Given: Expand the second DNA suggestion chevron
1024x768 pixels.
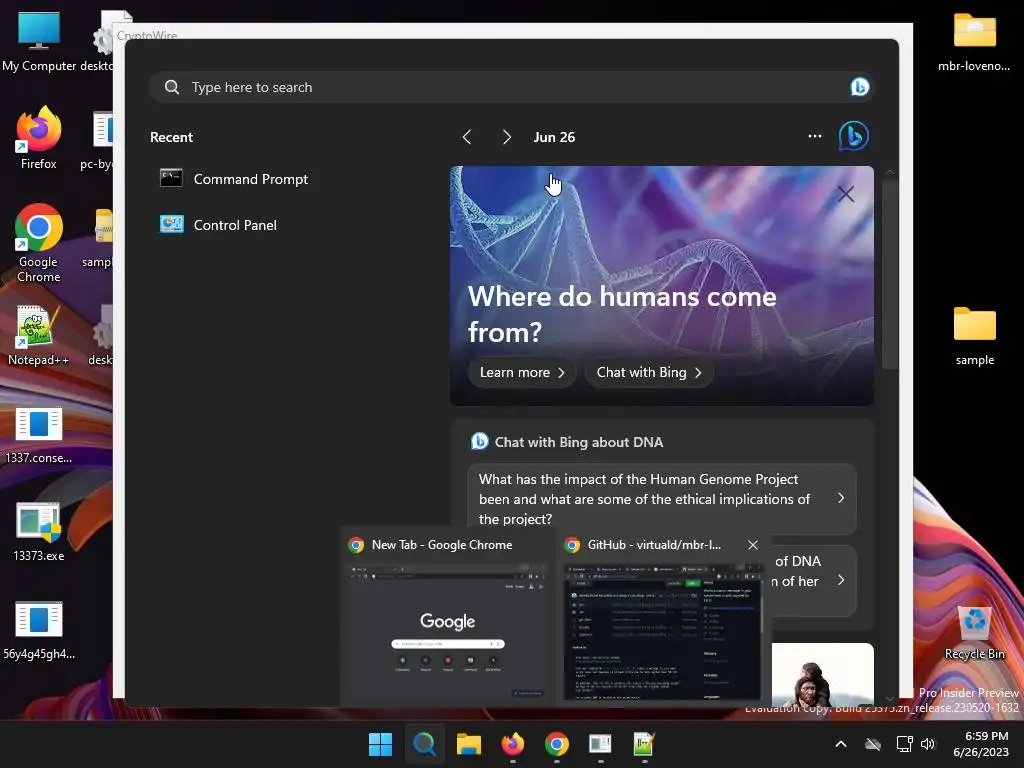Looking at the screenshot, I should point(840,580).
